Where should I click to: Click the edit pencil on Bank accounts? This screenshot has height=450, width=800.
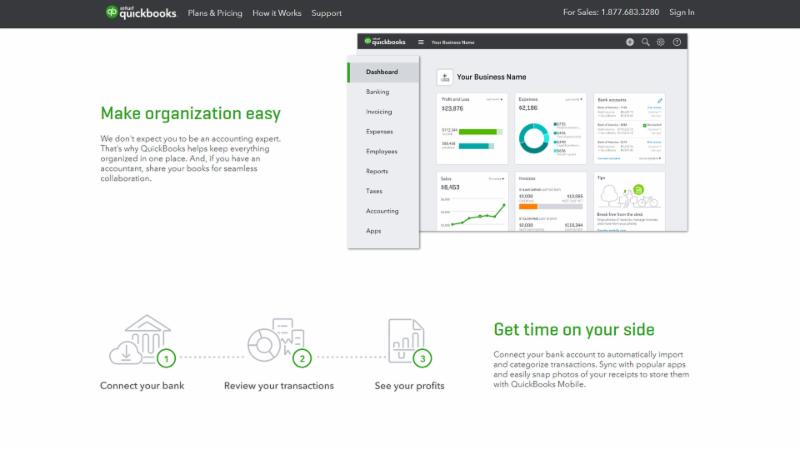tap(659, 101)
